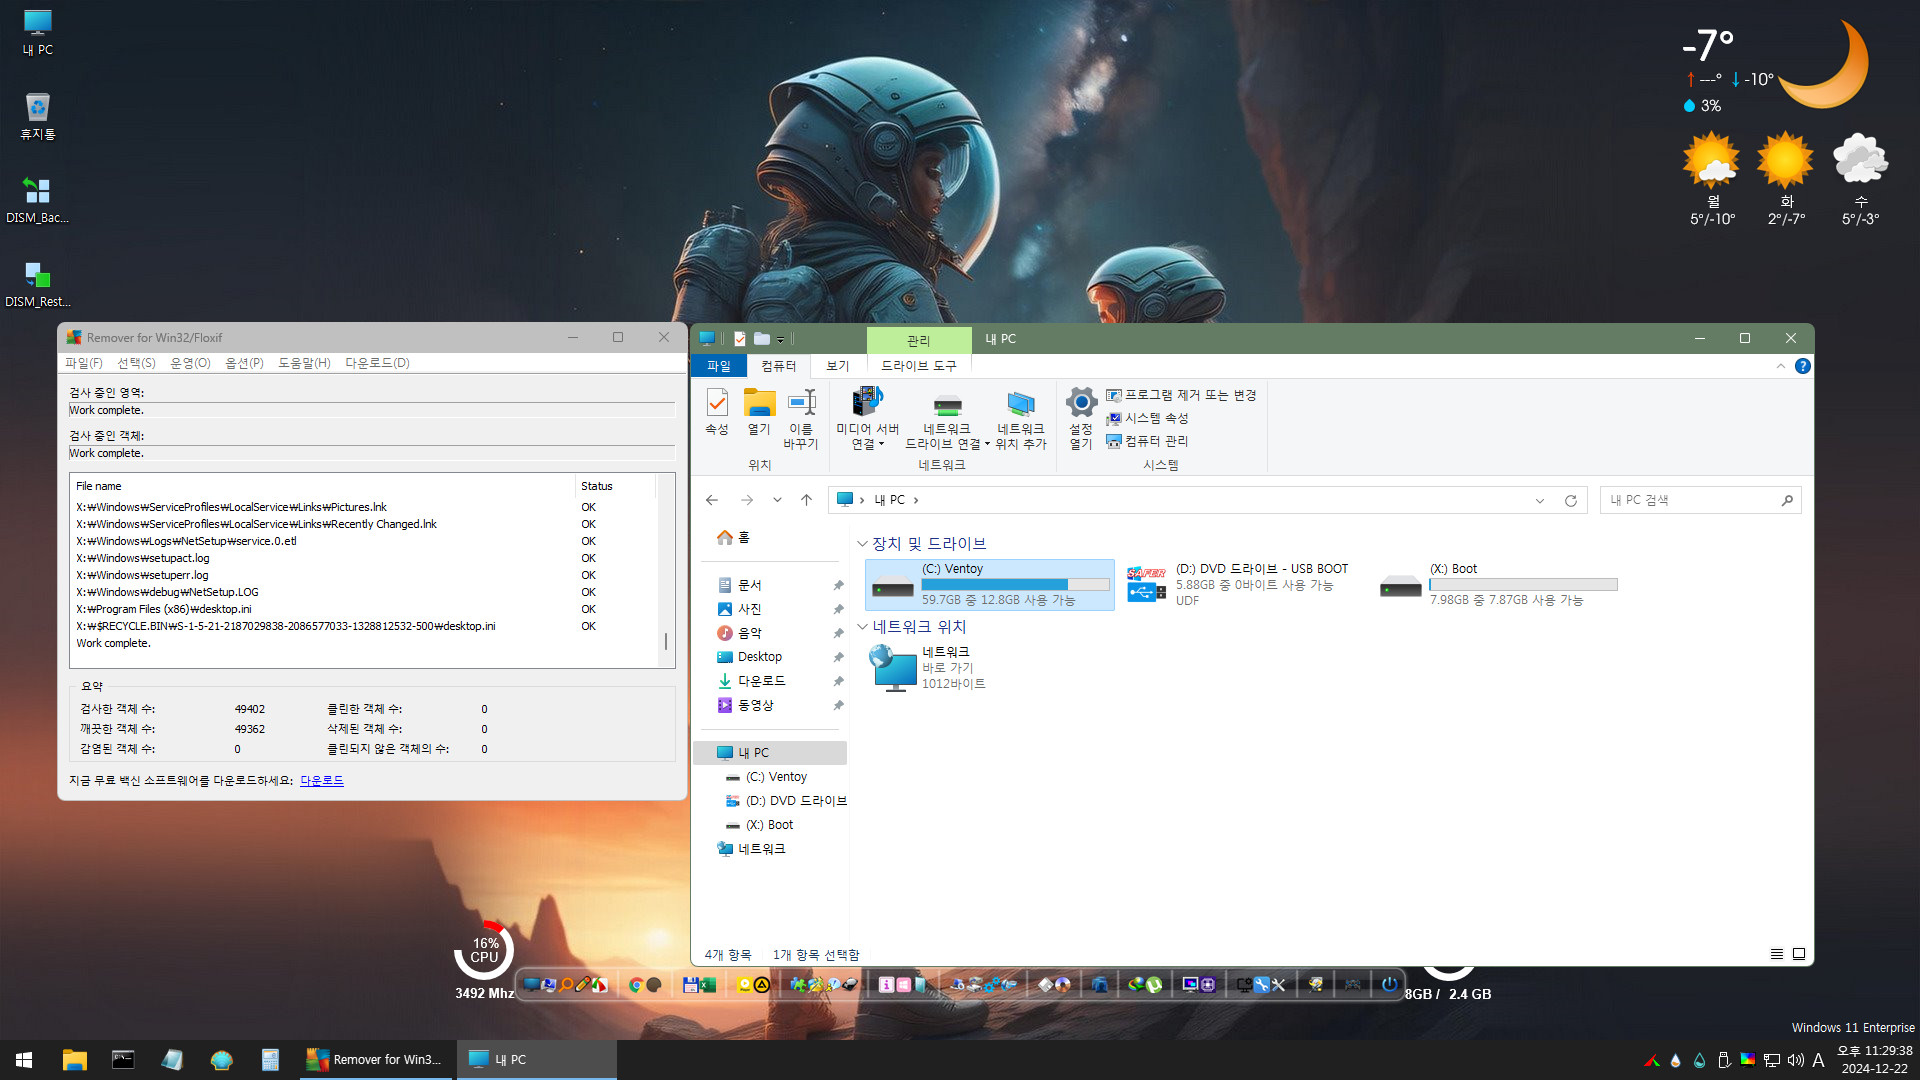The height and width of the screenshot is (1080, 1920).
Task: Select (X:) Boot in the navigation tree
Action: coord(769,825)
